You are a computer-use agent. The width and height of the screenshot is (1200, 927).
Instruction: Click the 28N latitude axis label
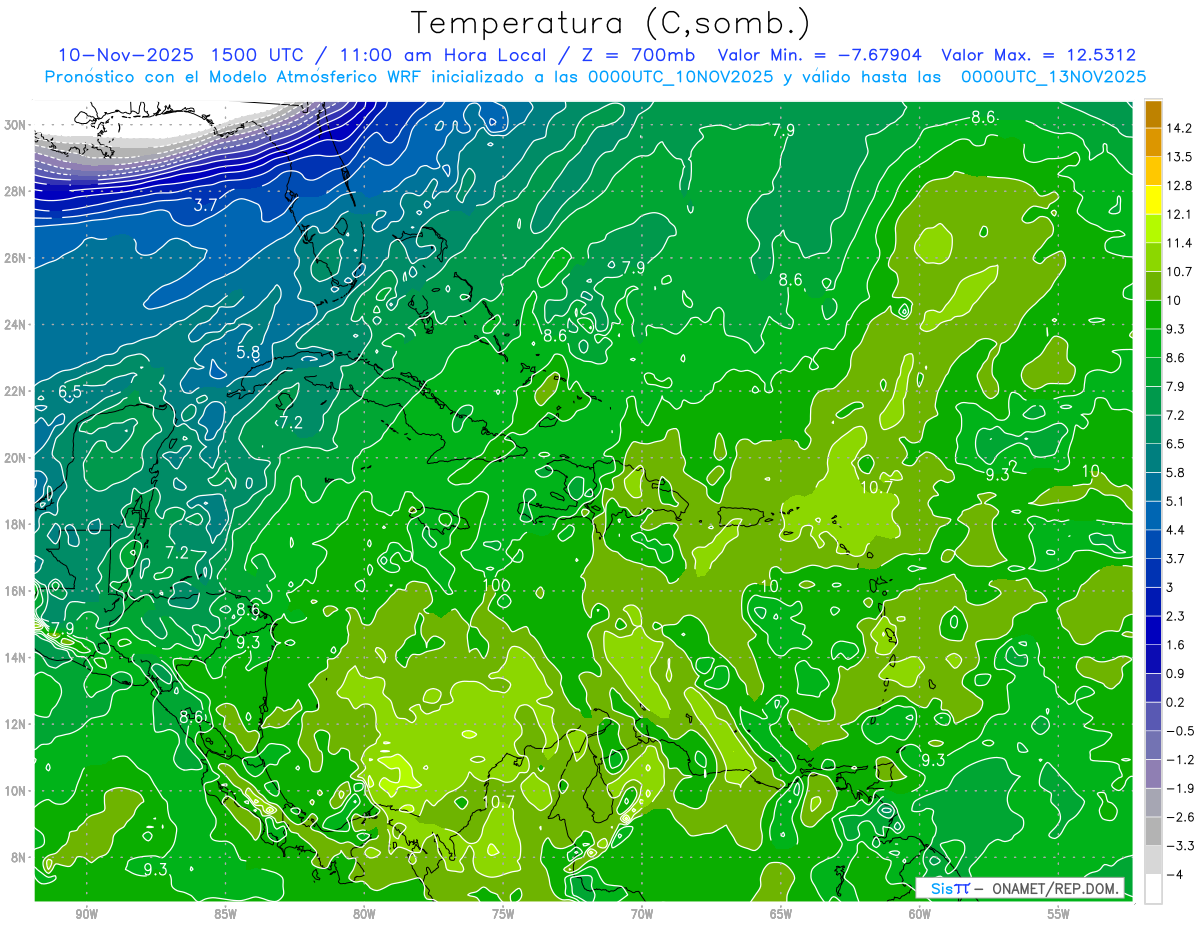(15, 191)
